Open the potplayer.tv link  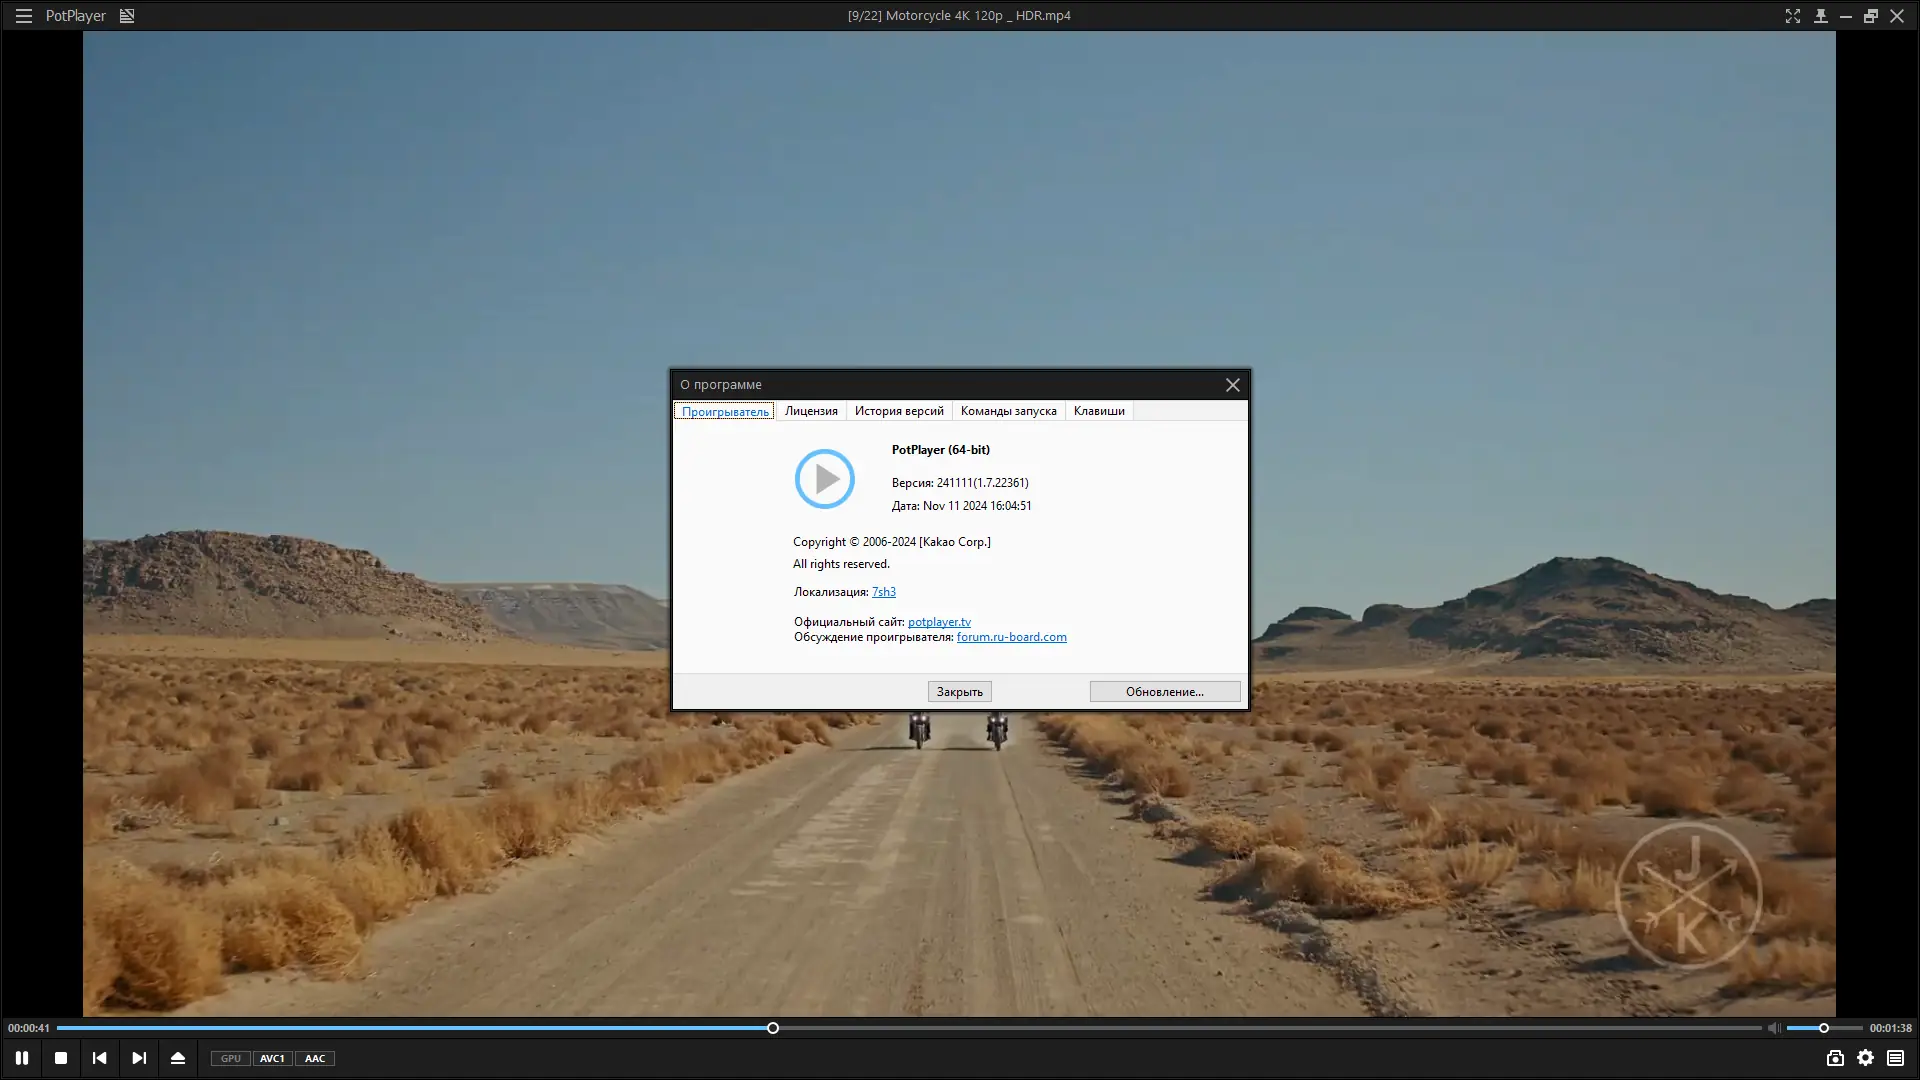click(939, 622)
